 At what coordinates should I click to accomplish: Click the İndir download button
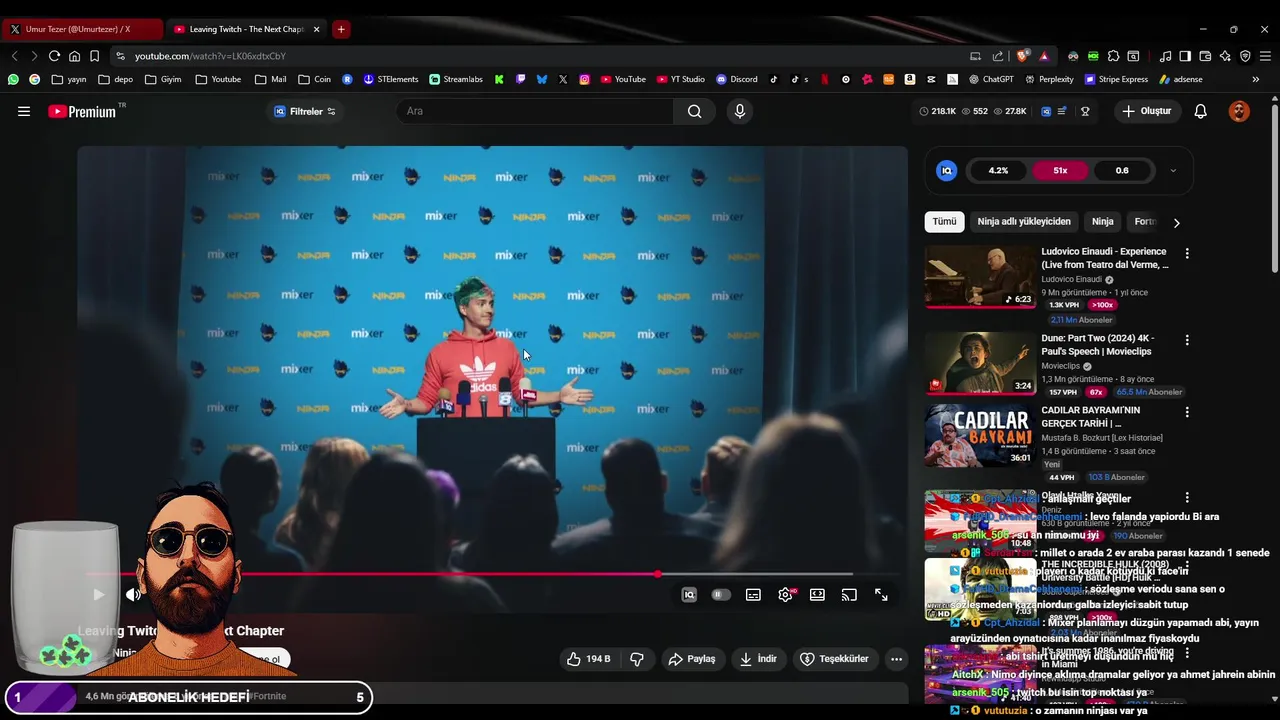coord(758,659)
